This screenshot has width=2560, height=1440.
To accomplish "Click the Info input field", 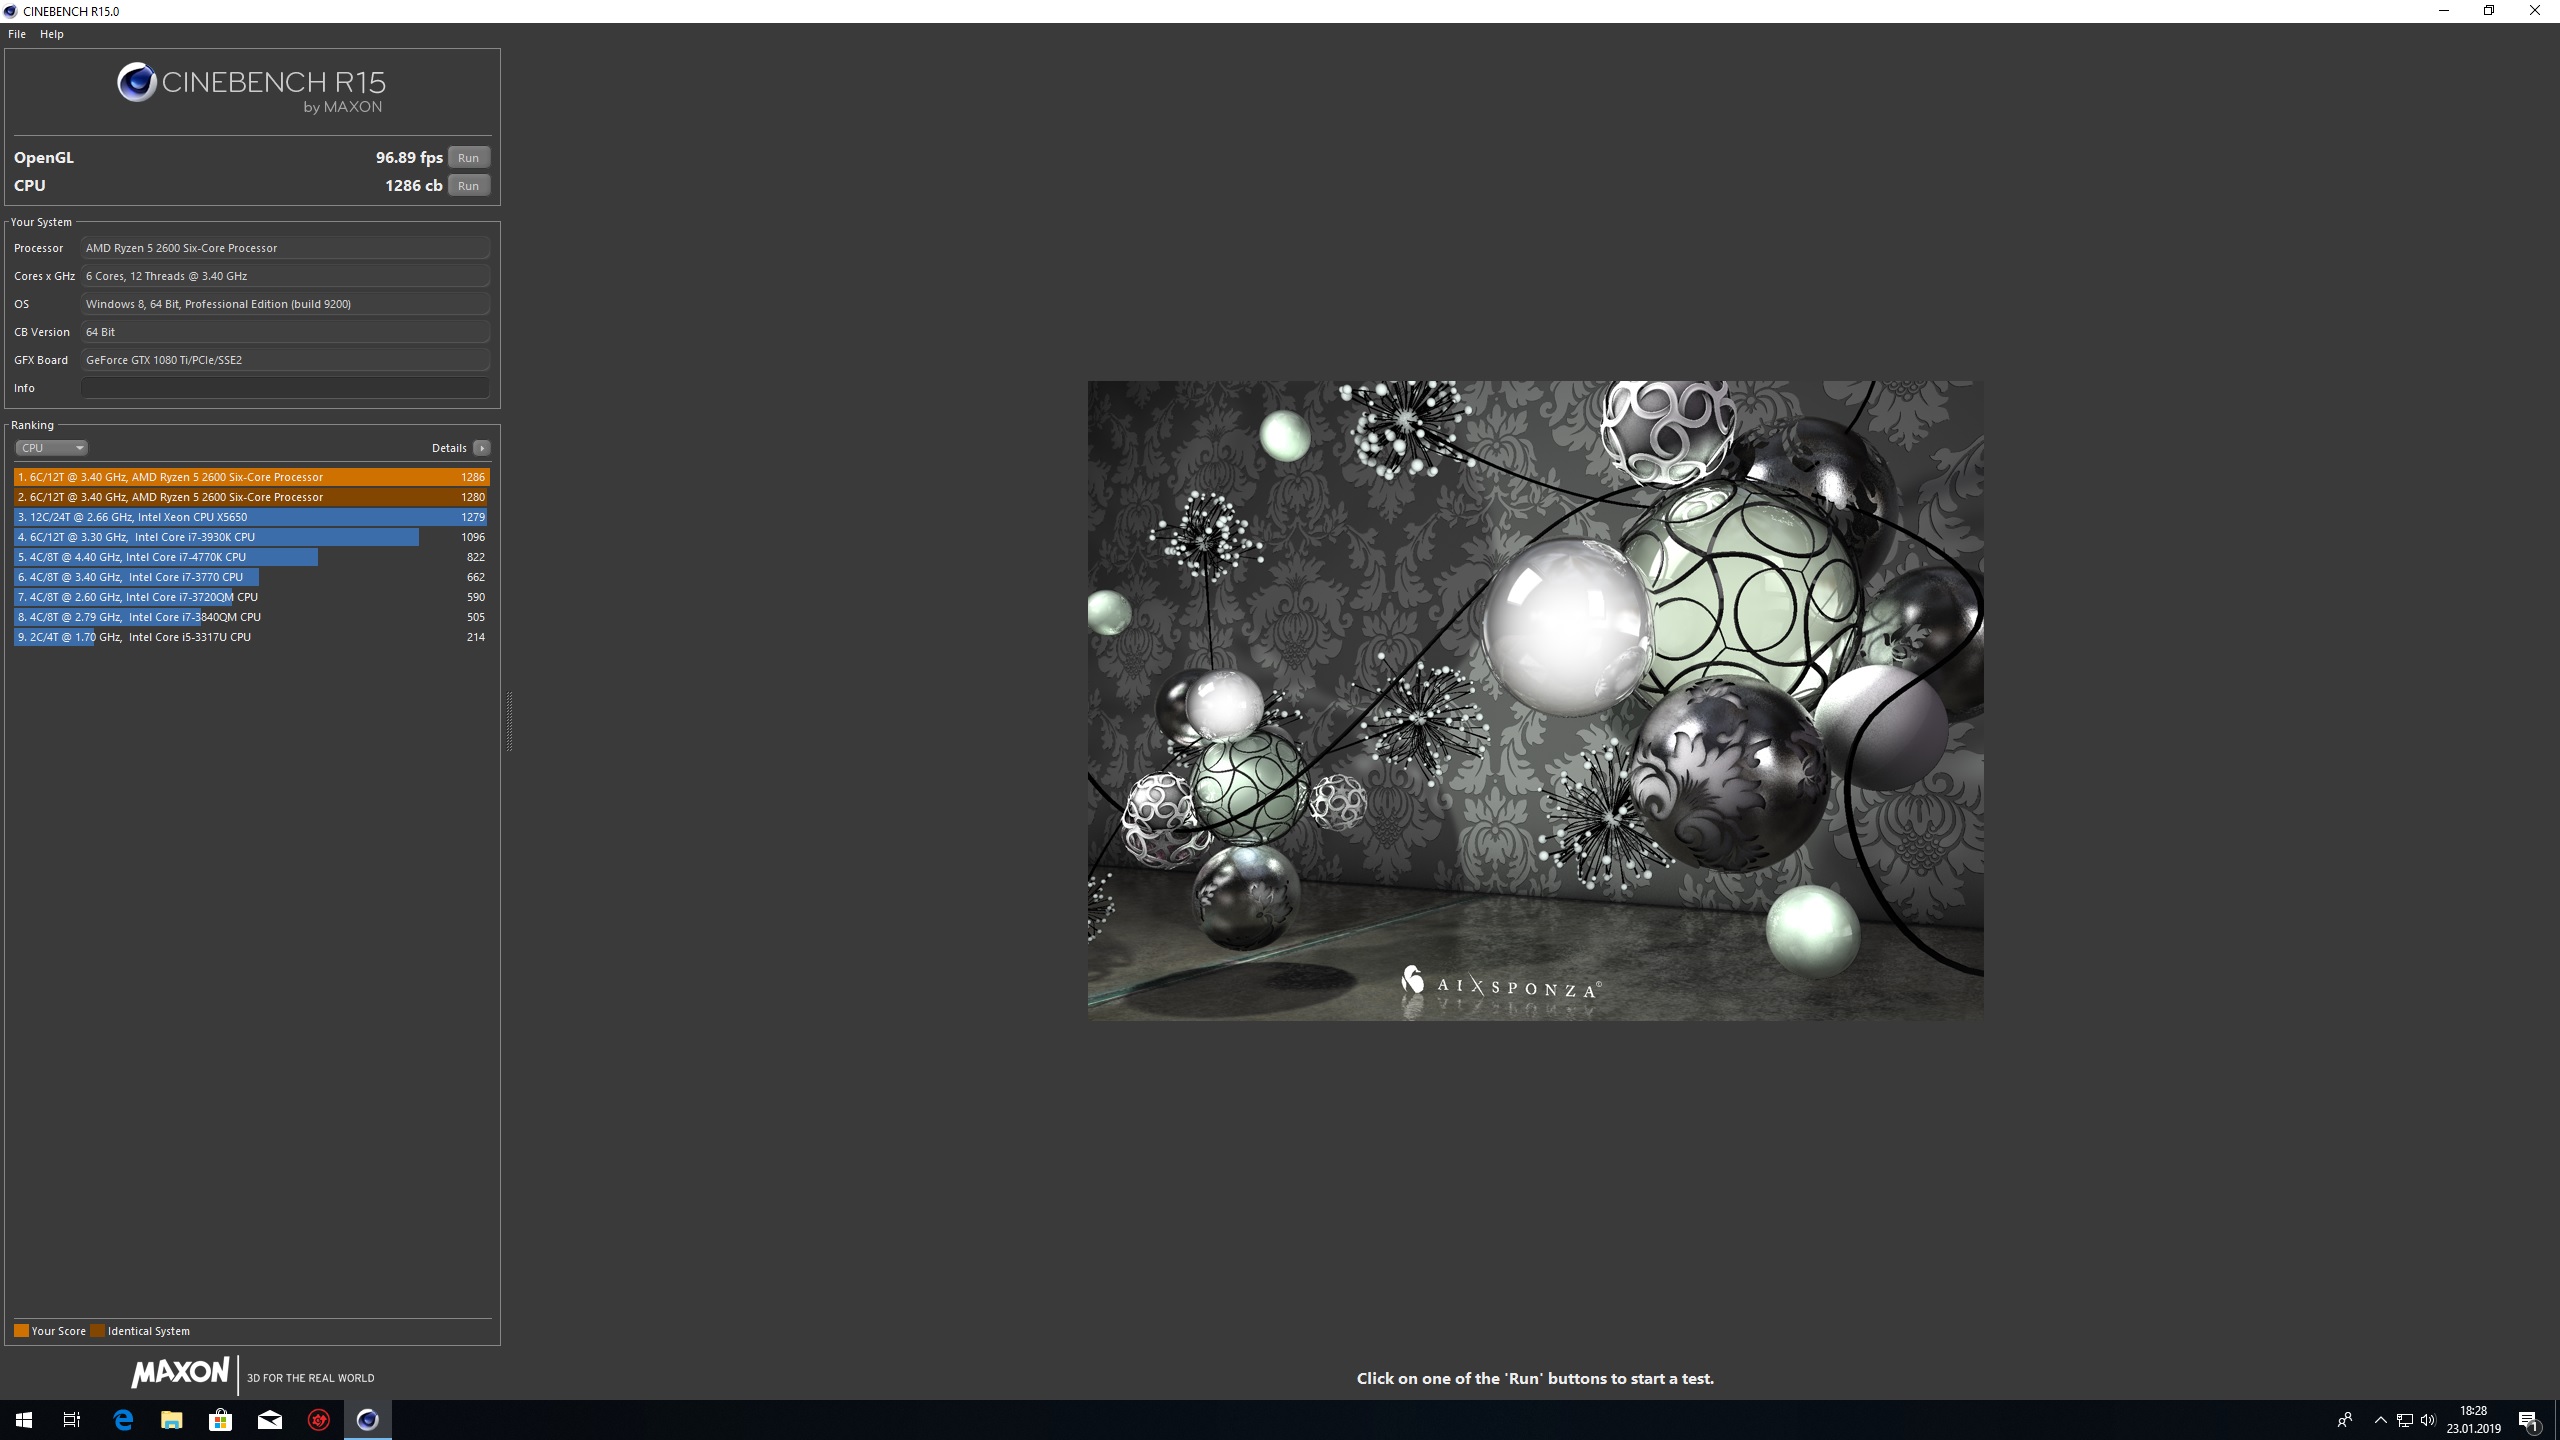I will (285, 388).
